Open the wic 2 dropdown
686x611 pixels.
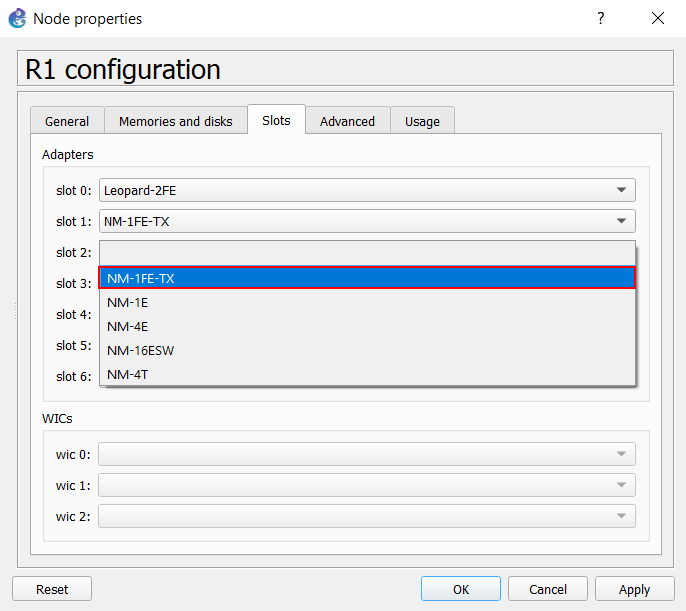pyautogui.click(x=367, y=516)
